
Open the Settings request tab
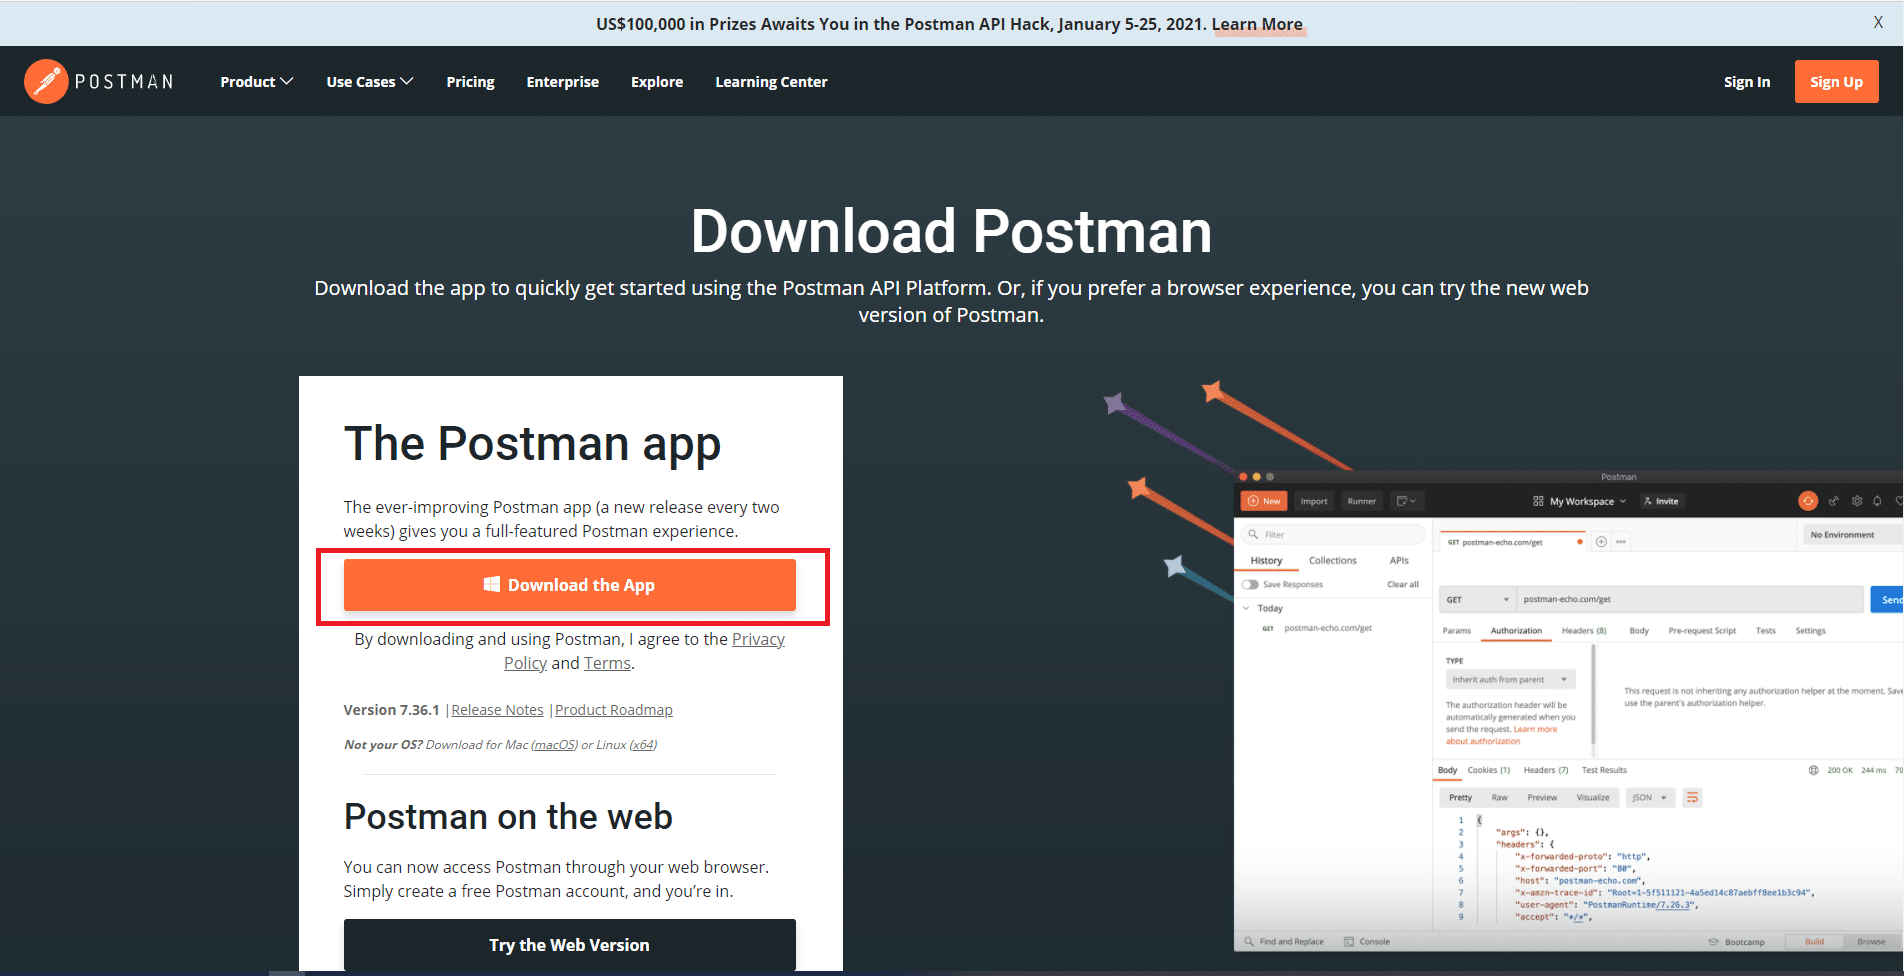[x=1810, y=631]
